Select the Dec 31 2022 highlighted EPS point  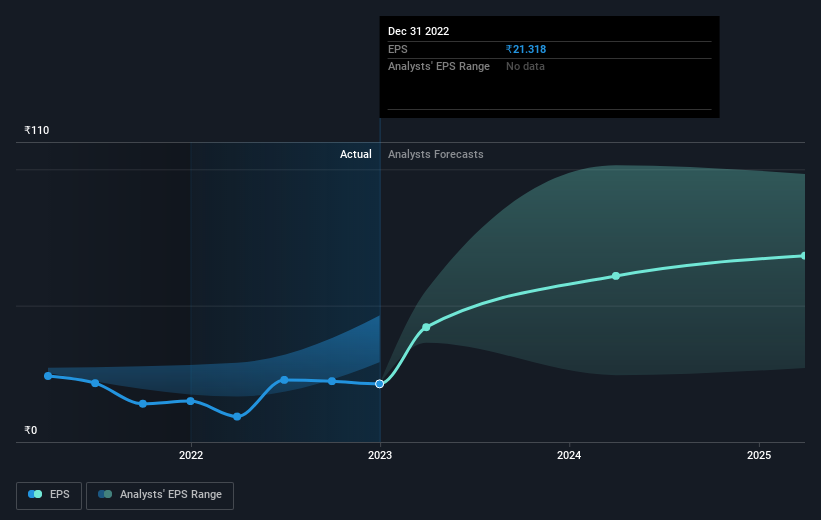(x=380, y=384)
